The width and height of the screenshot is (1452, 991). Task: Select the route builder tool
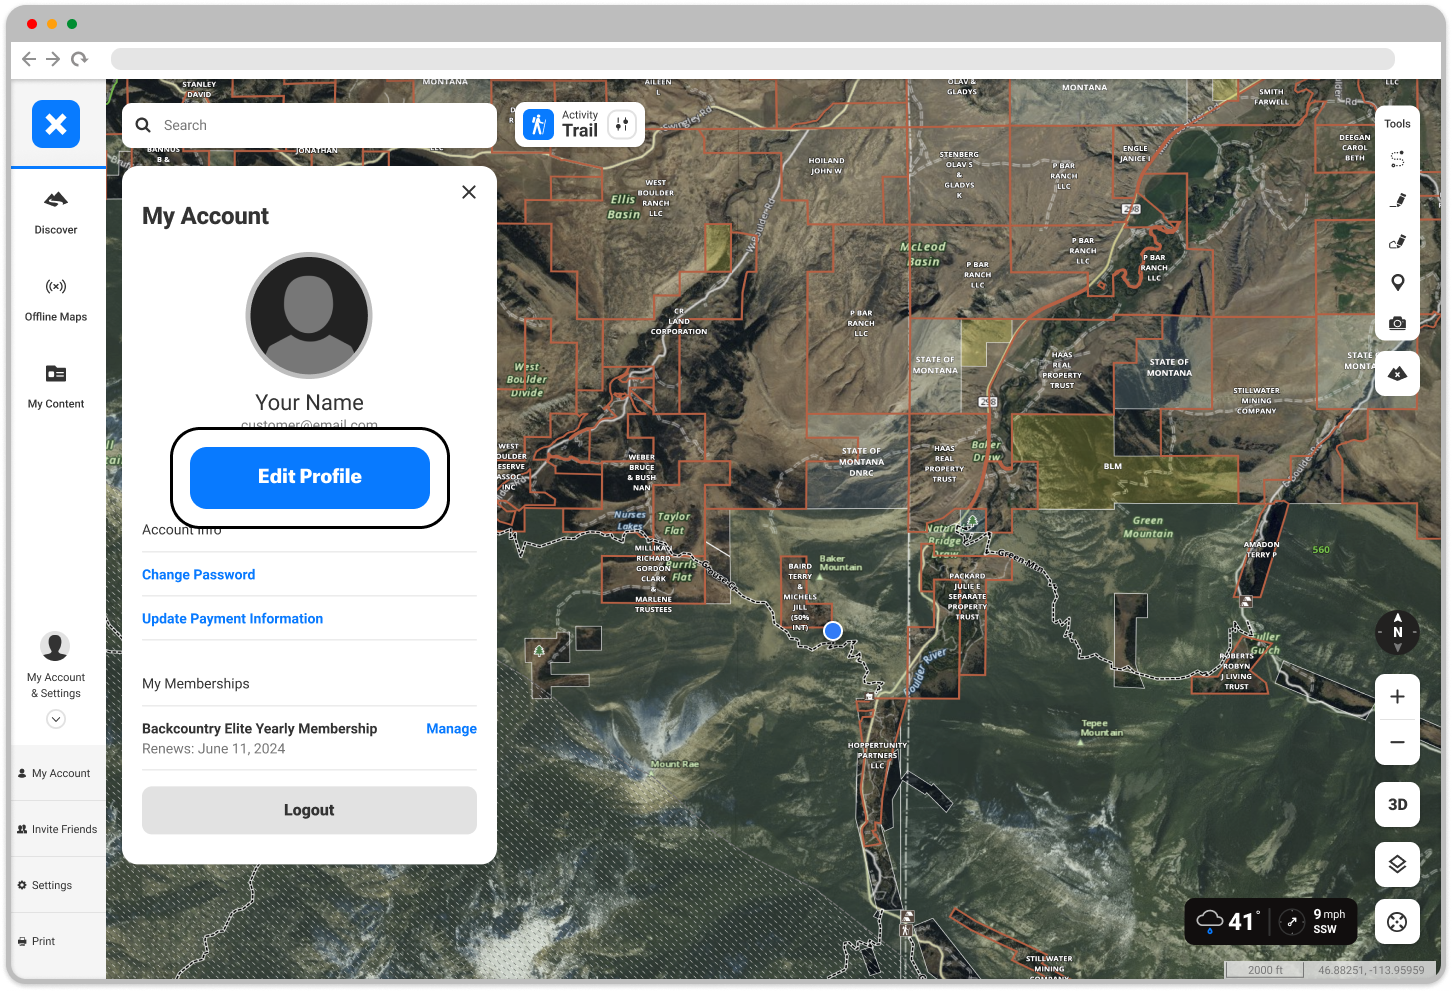(x=1397, y=159)
